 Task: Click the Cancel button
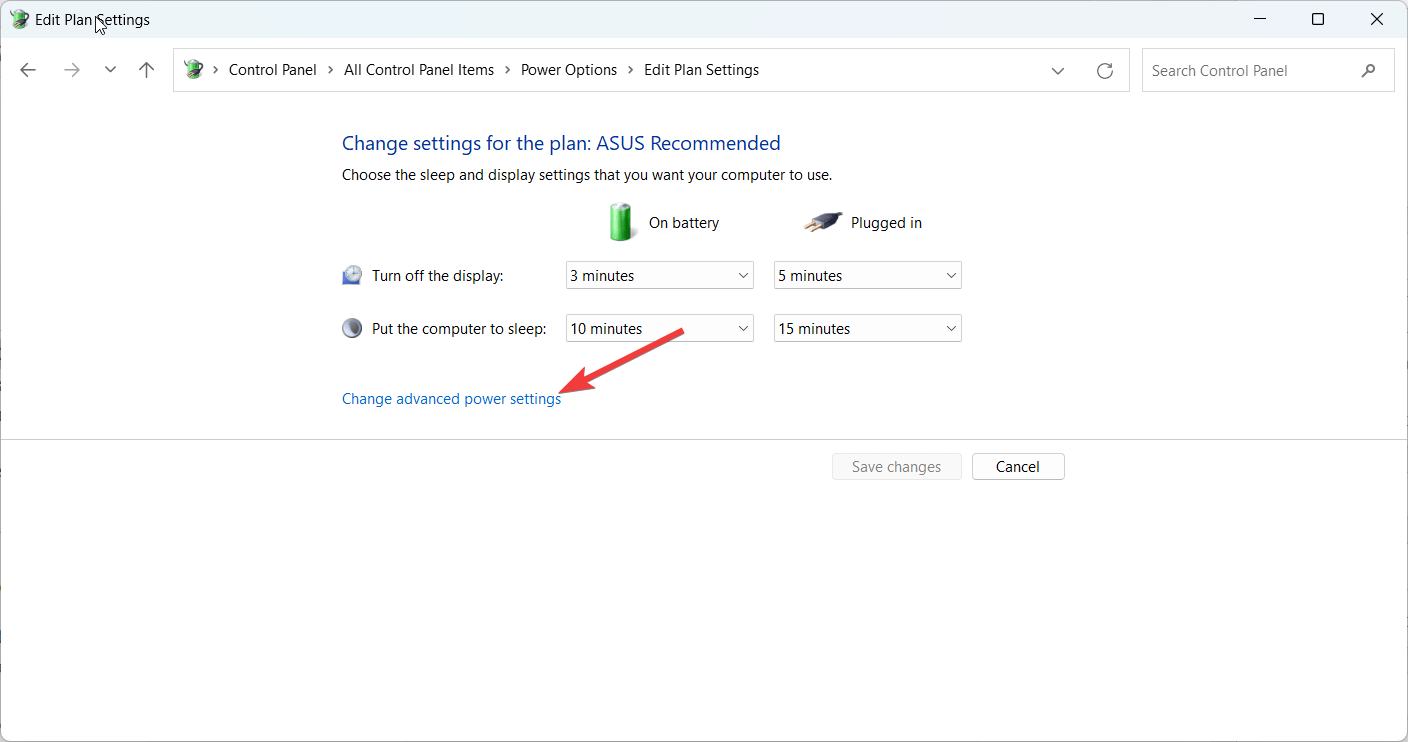1018,467
